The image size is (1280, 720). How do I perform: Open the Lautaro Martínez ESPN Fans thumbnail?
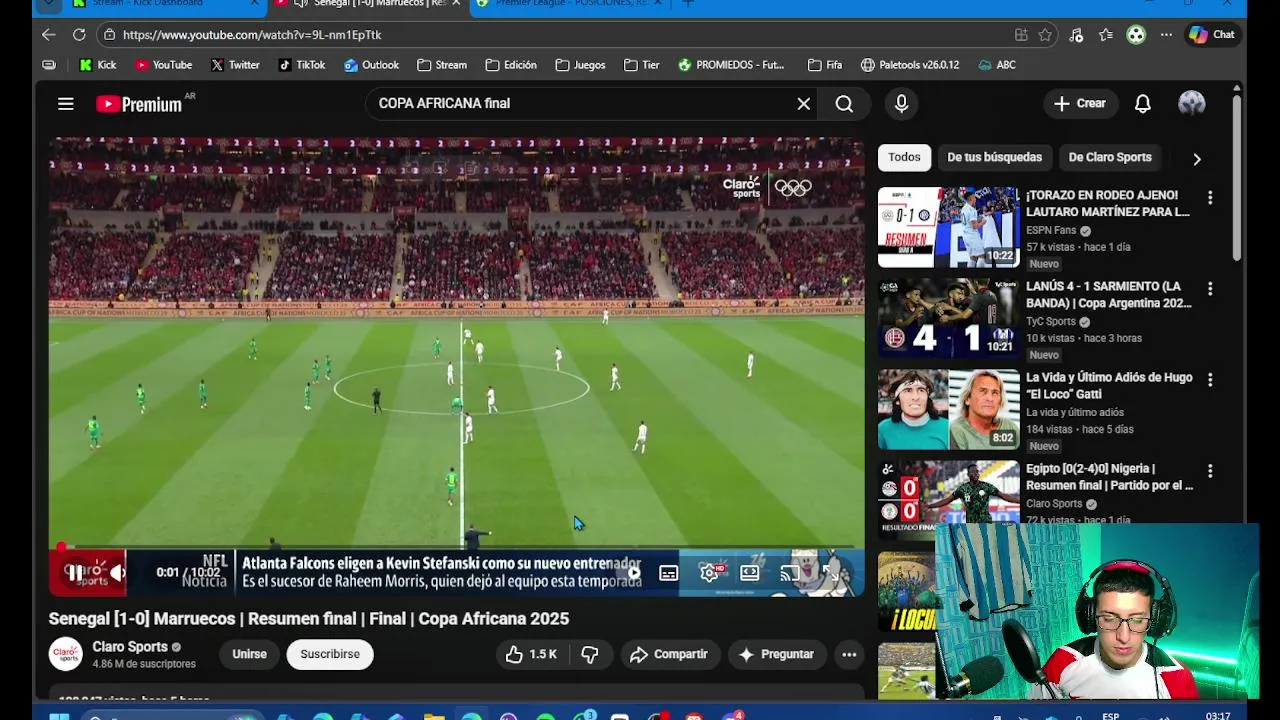click(948, 227)
